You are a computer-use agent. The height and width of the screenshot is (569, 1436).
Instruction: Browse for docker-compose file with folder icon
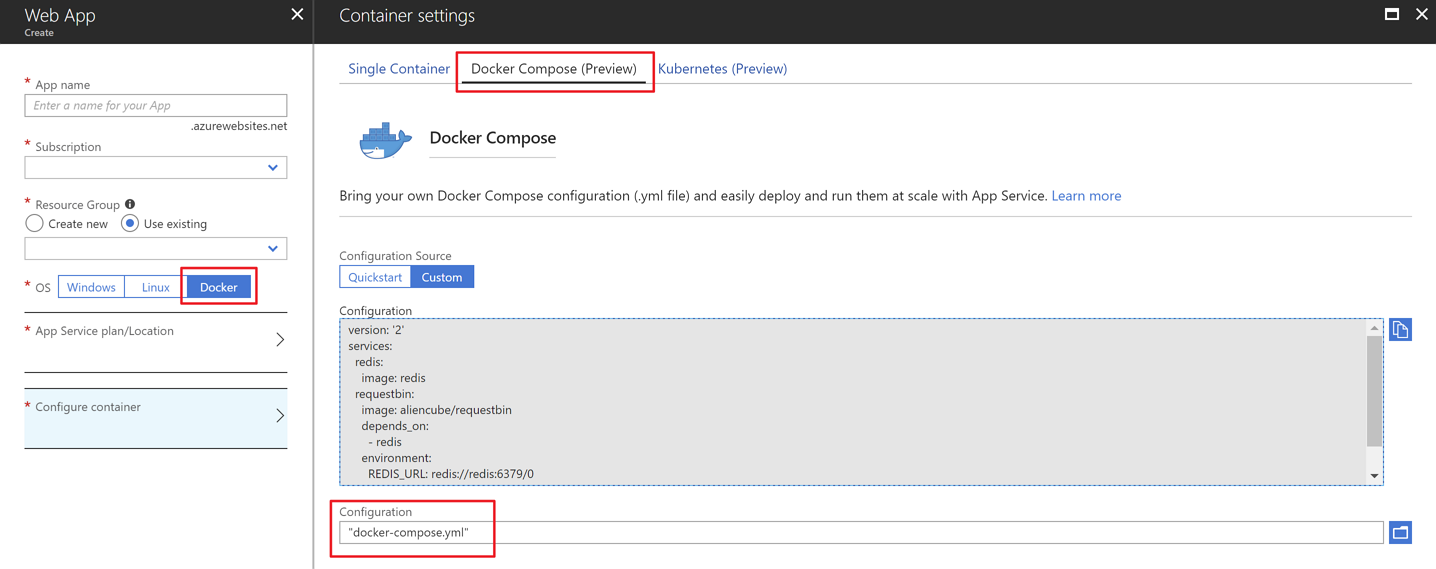point(1400,533)
